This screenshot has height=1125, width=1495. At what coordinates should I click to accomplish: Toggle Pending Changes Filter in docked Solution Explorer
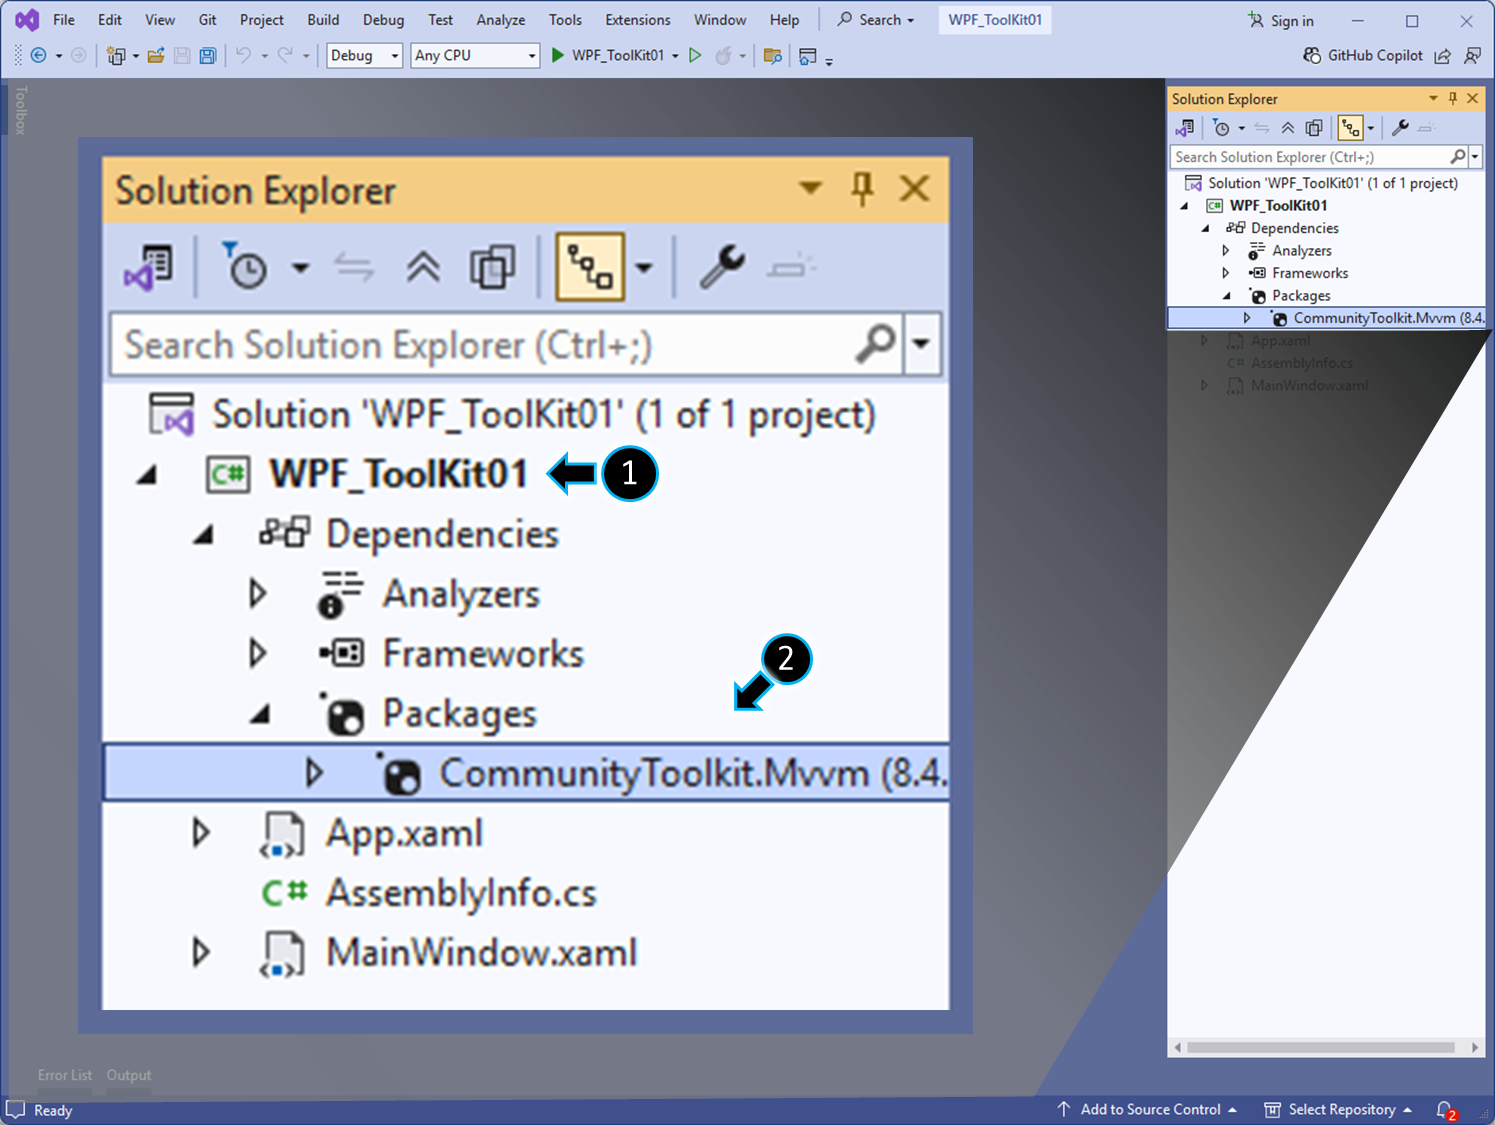click(1221, 128)
